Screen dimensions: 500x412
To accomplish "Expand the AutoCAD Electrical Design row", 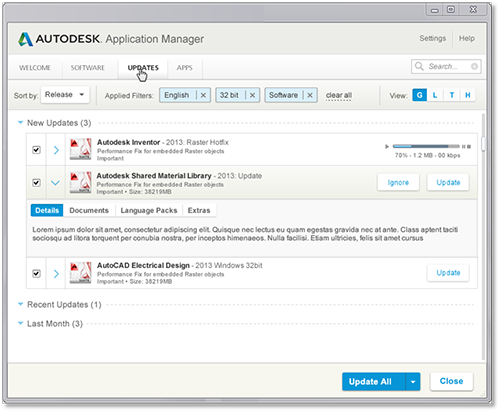I will 56,274.
